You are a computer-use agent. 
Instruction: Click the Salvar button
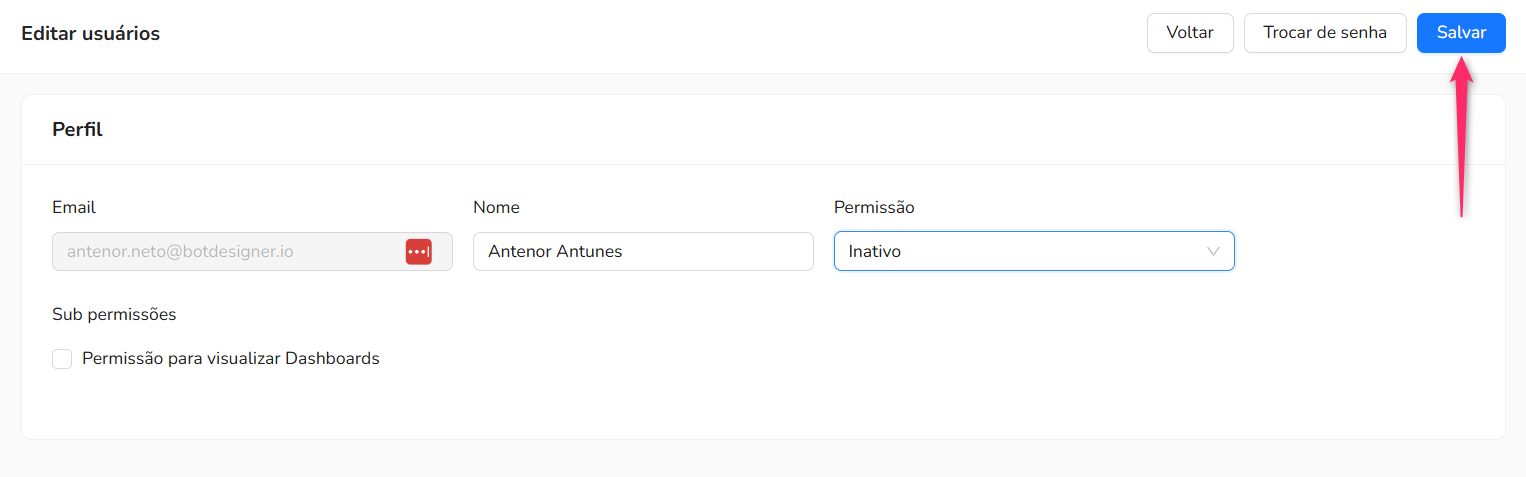1461,33
